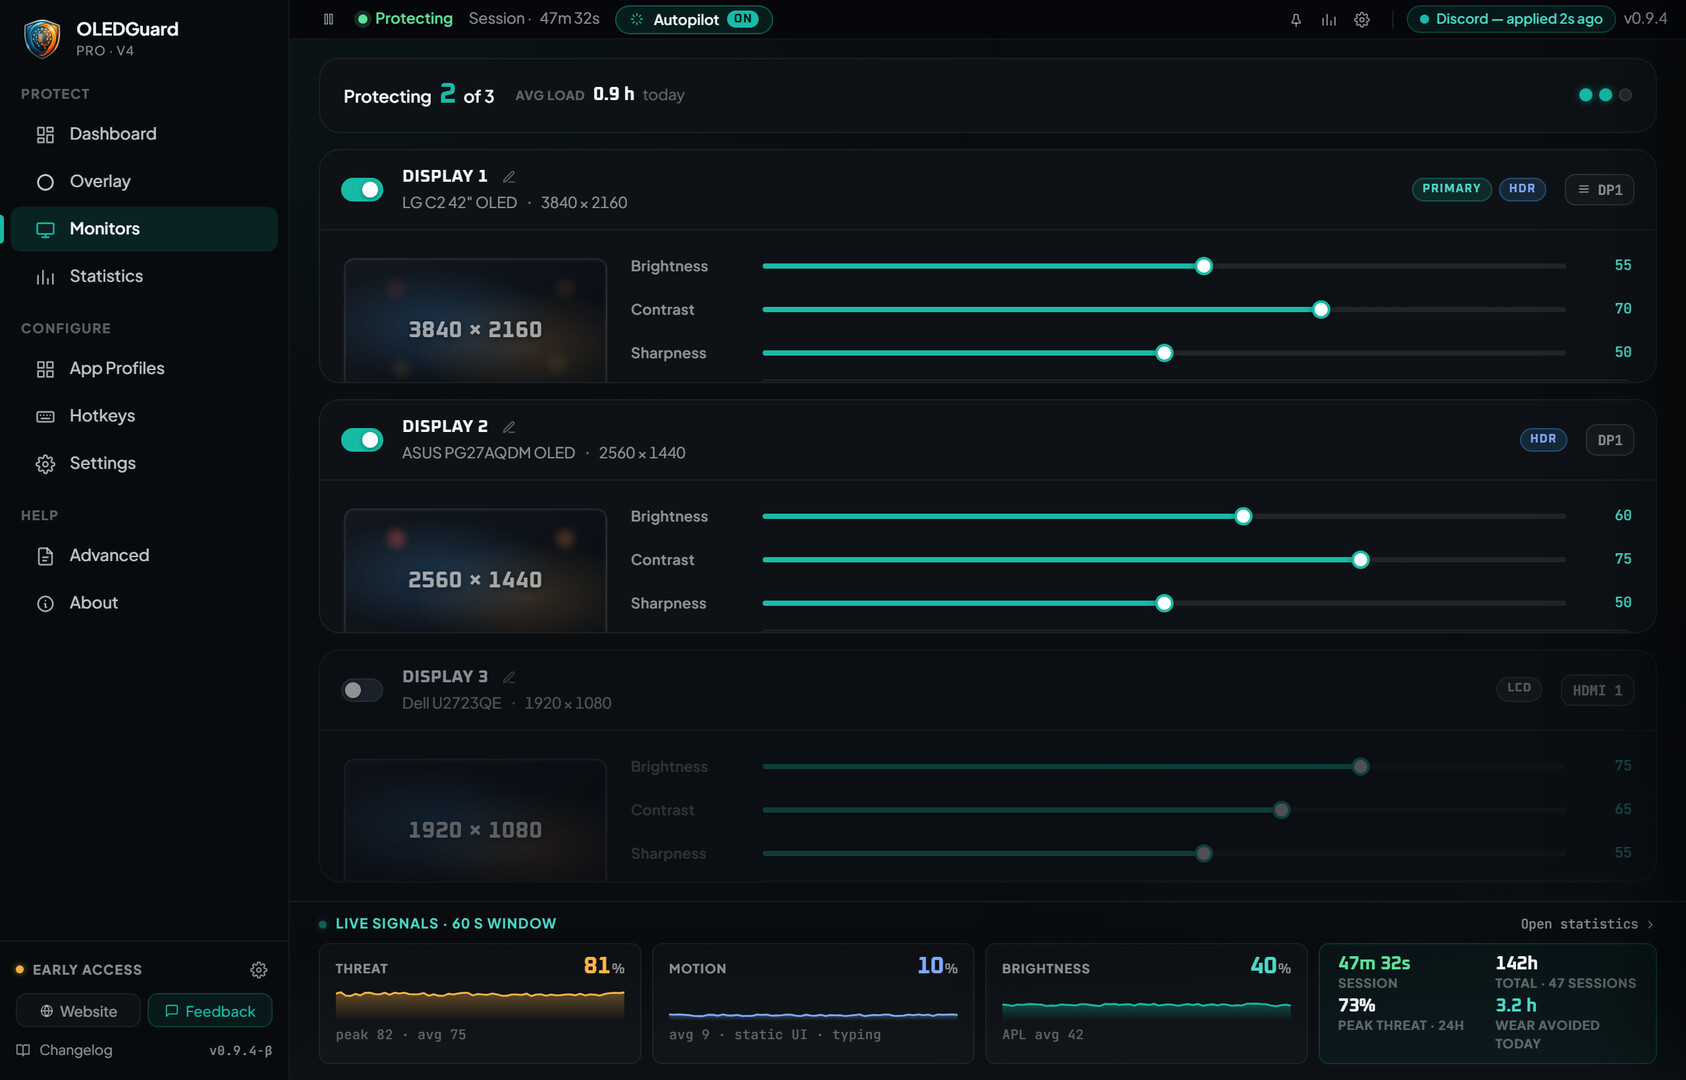The image size is (1686, 1080).
Task: Select Monitors in sidebar
Action: (144, 229)
